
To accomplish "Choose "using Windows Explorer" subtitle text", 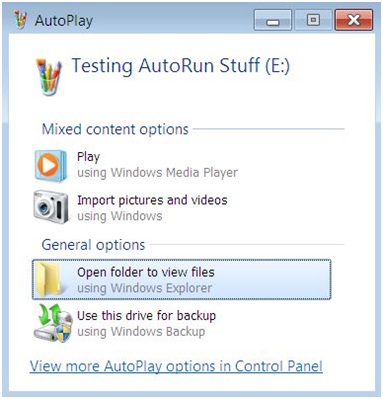I will click(x=144, y=288).
